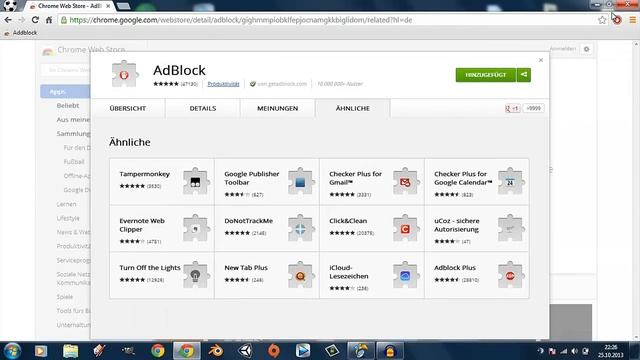Open the file explorer taskbar icon
The height and width of the screenshot is (360, 640).
point(70,351)
